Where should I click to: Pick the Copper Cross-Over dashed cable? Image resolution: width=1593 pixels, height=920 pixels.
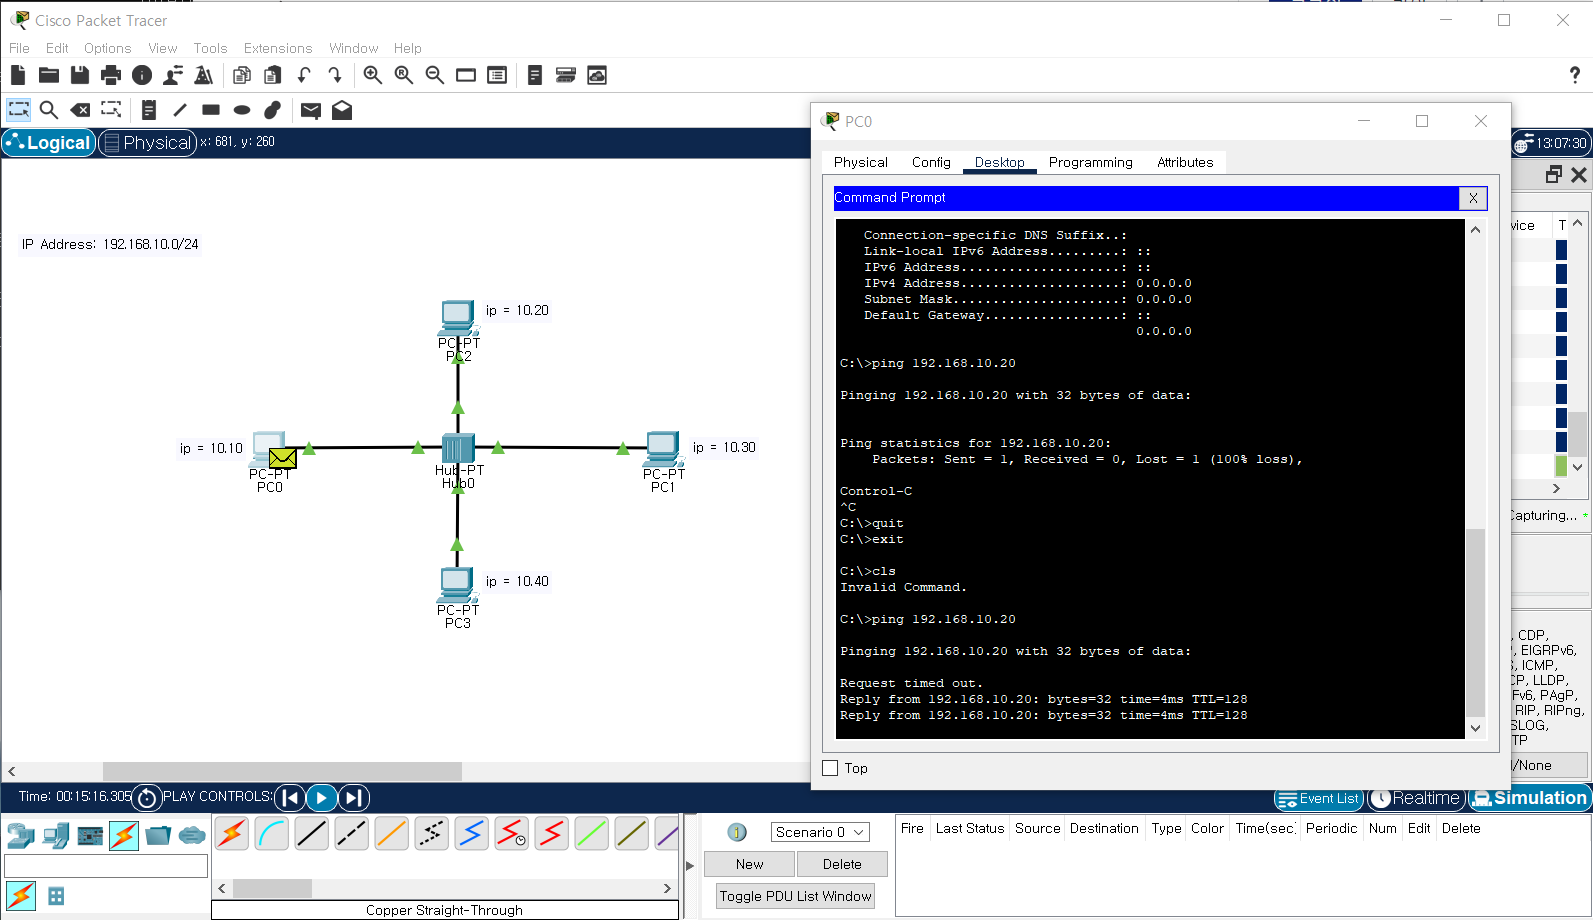pos(352,833)
